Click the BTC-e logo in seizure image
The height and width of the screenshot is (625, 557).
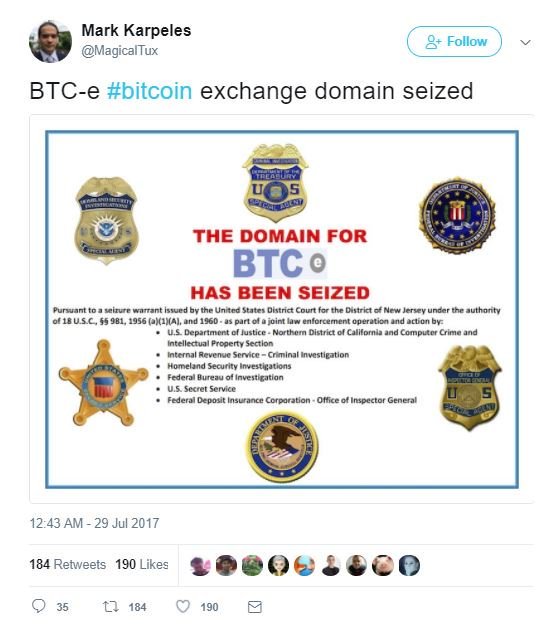coord(280,263)
